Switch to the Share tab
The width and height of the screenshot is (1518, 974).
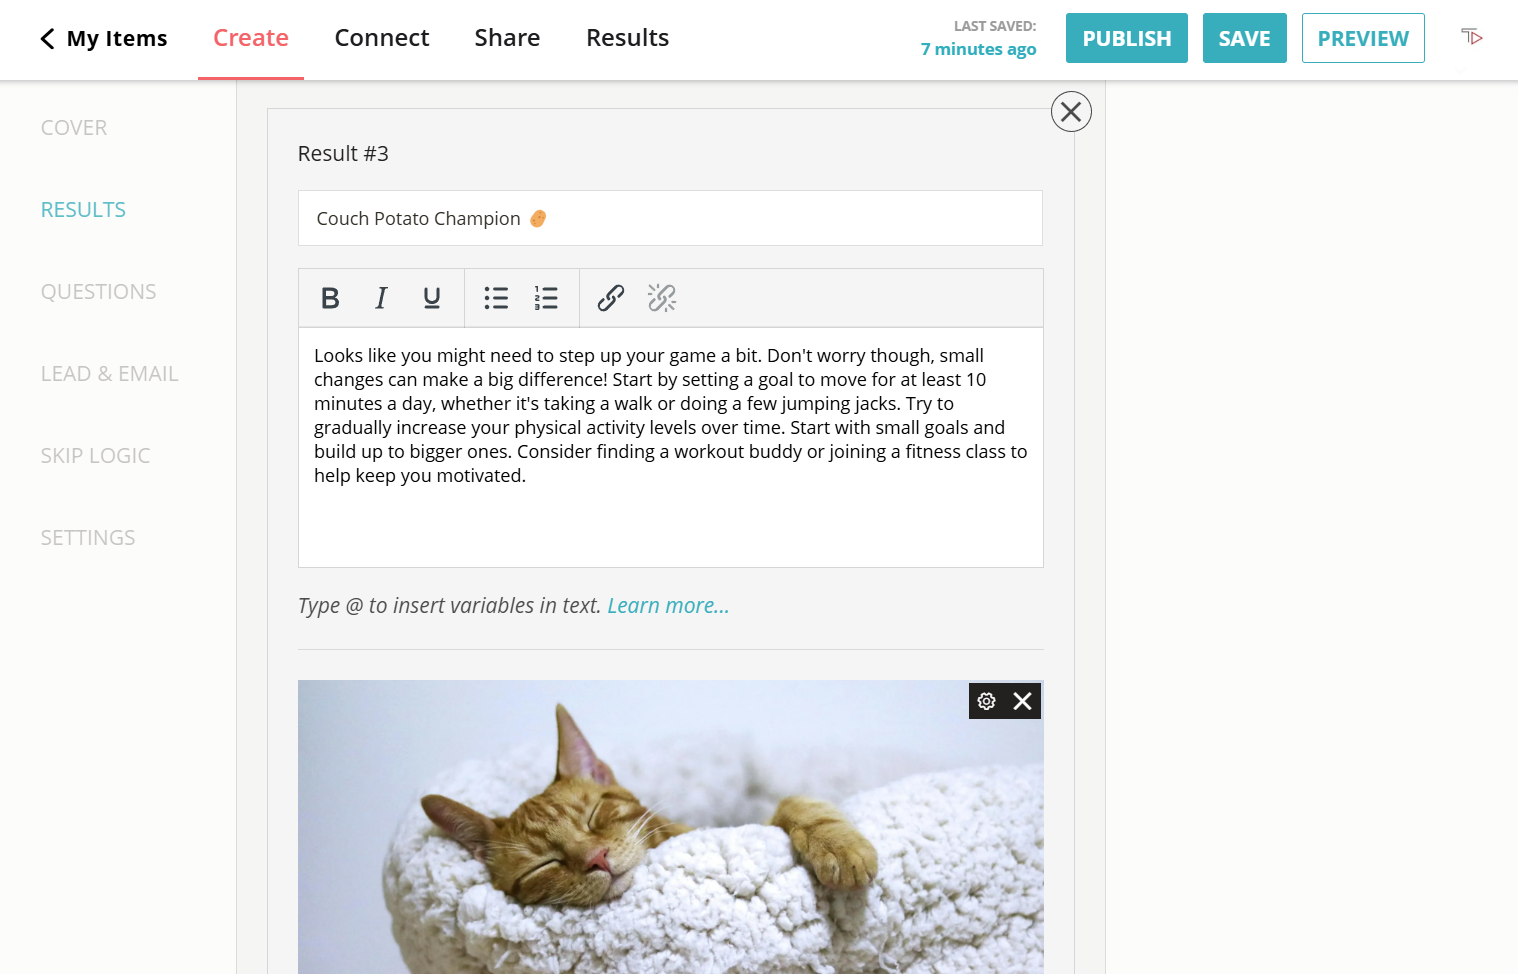(x=507, y=37)
